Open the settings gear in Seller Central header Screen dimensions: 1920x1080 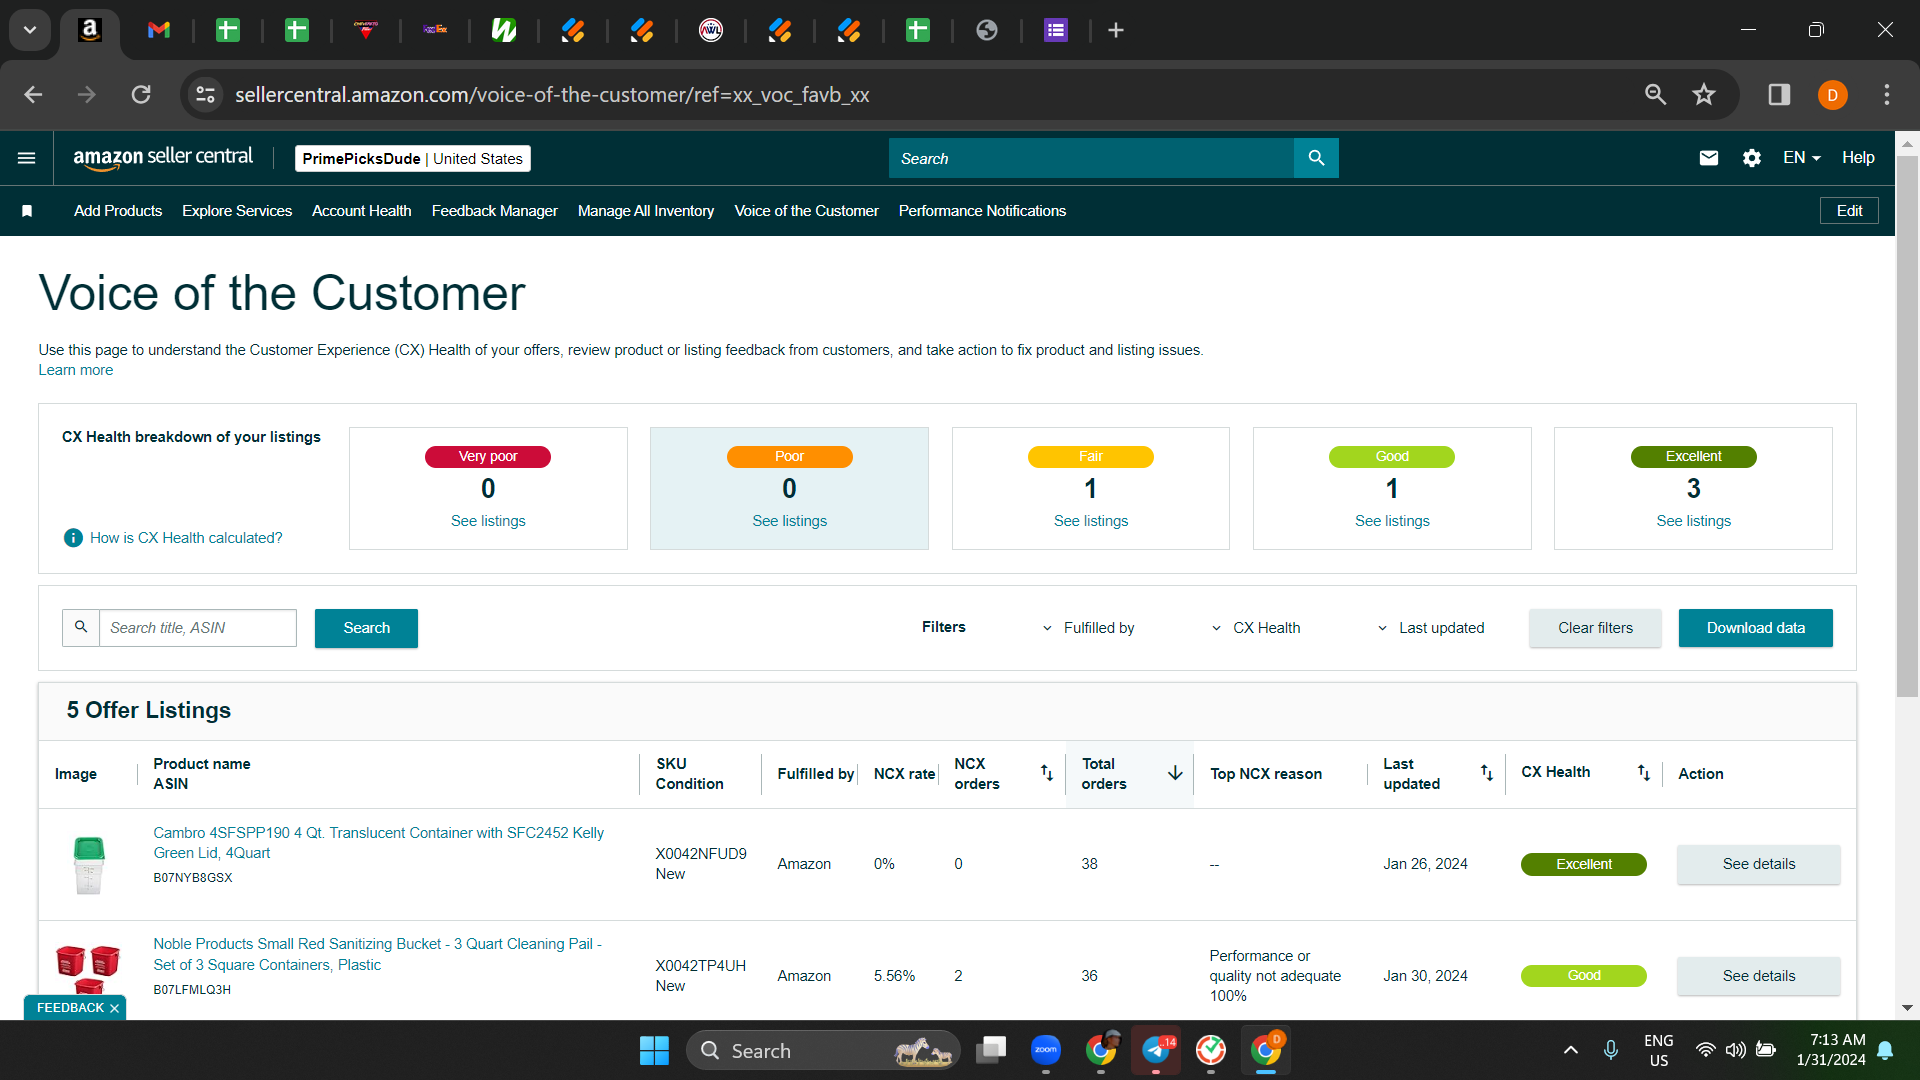1752,158
